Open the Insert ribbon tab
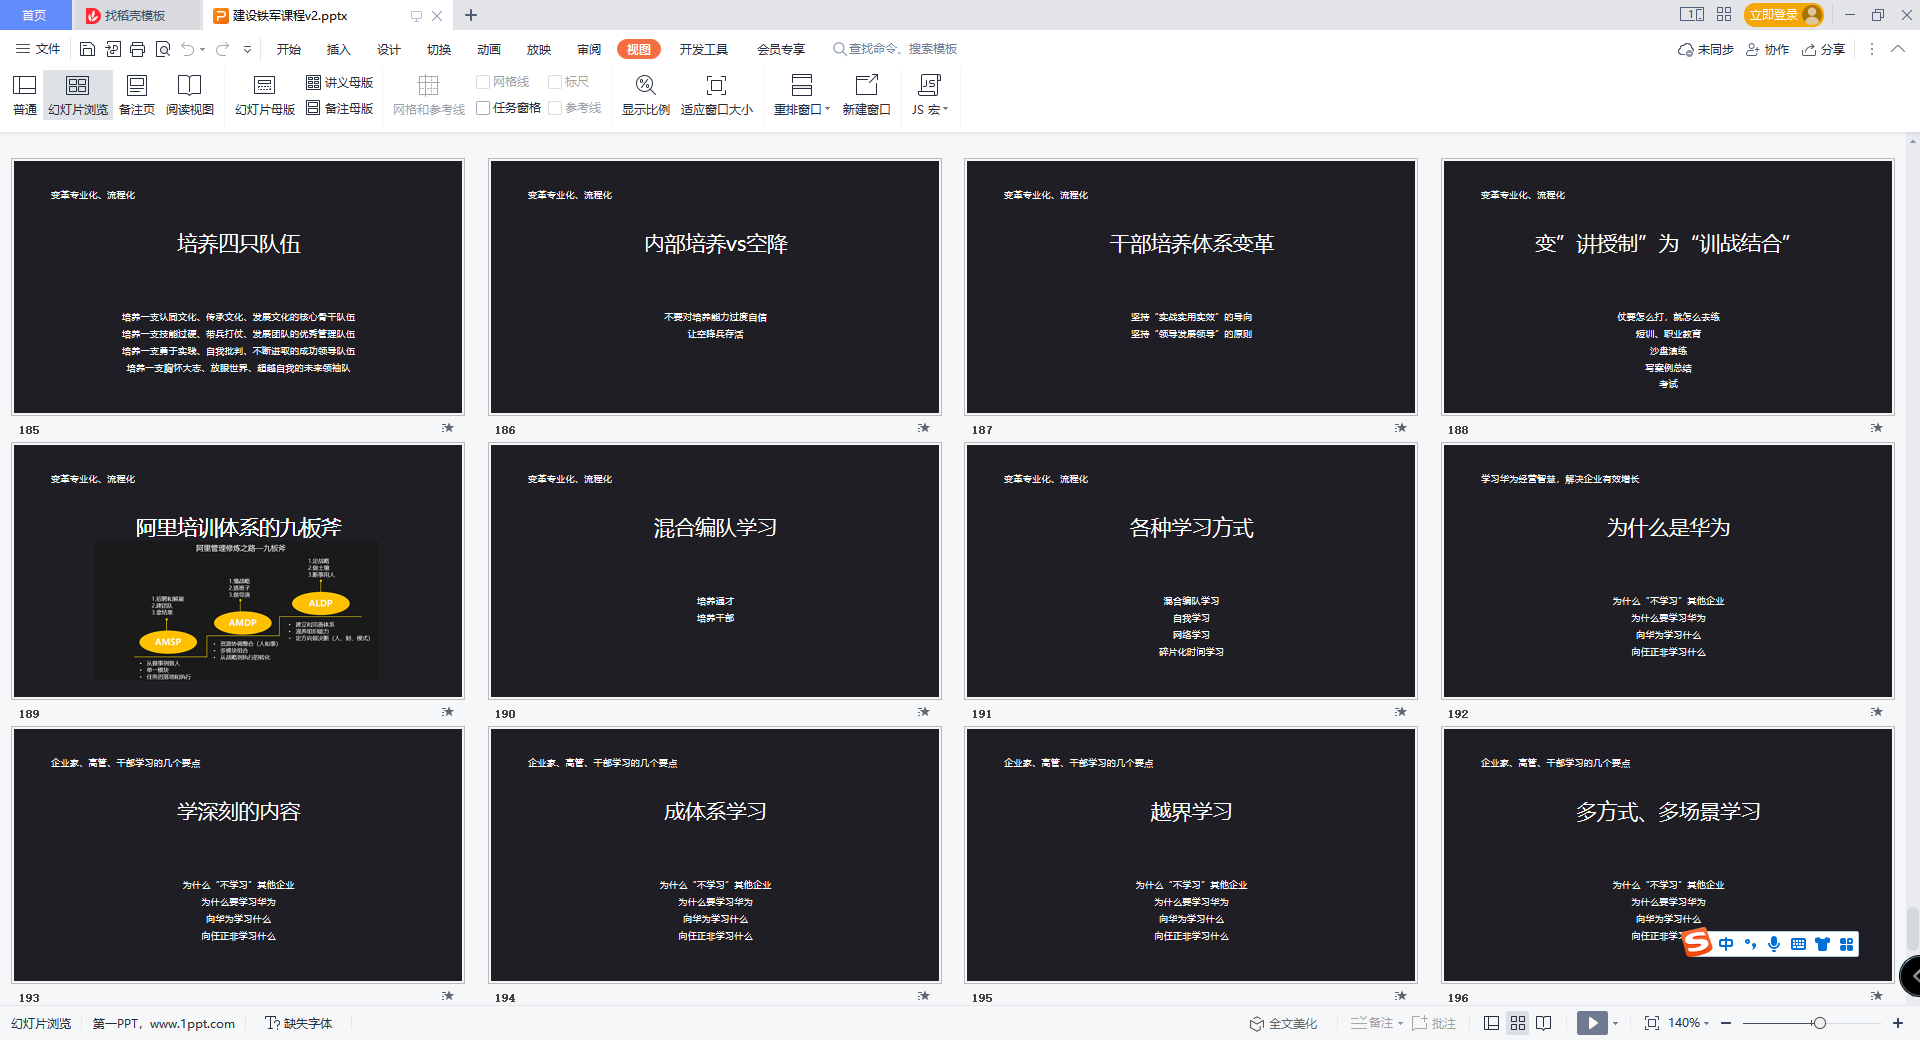1920x1040 pixels. tap(339, 49)
